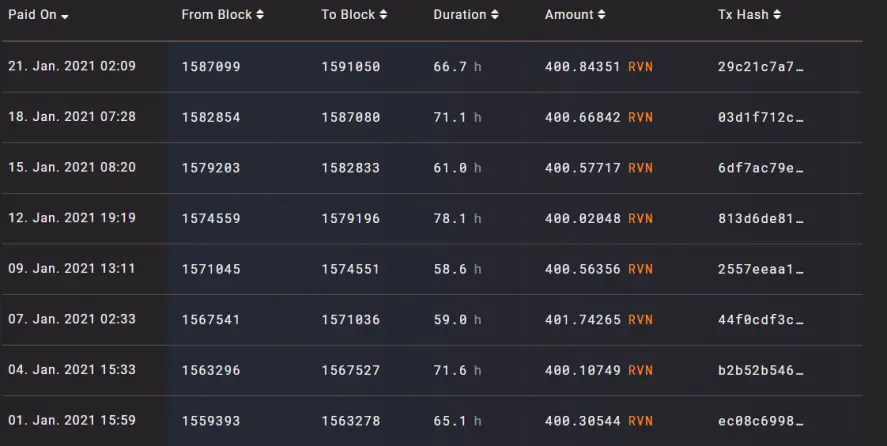Select the date 09. Jan. 2021 13:11
The image size is (887, 446).
(72, 268)
